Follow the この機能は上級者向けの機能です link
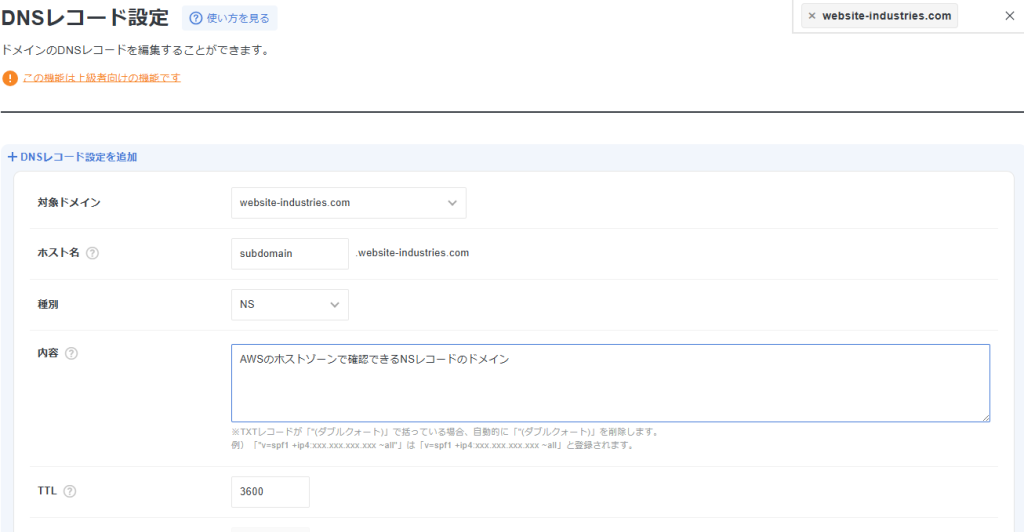Image resolution: width=1024 pixels, height=532 pixels. click(x=102, y=77)
